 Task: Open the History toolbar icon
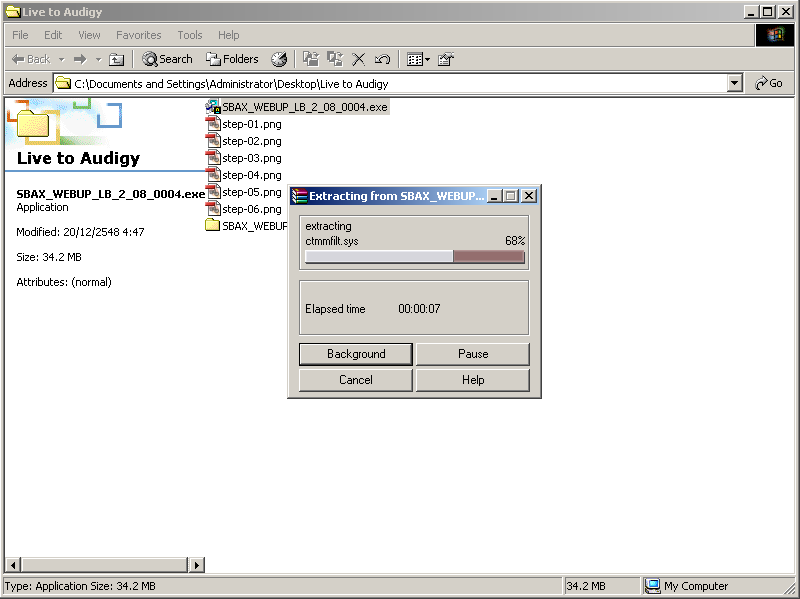(279, 59)
